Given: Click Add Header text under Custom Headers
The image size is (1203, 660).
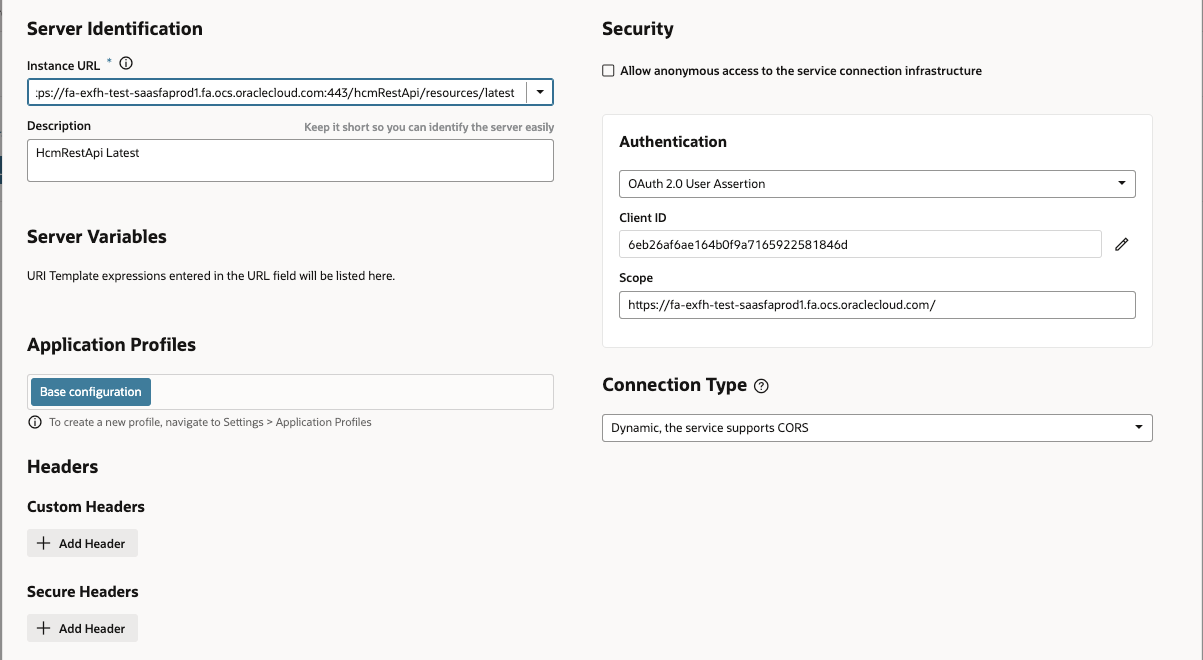Looking at the screenshot, I should 92,544.
